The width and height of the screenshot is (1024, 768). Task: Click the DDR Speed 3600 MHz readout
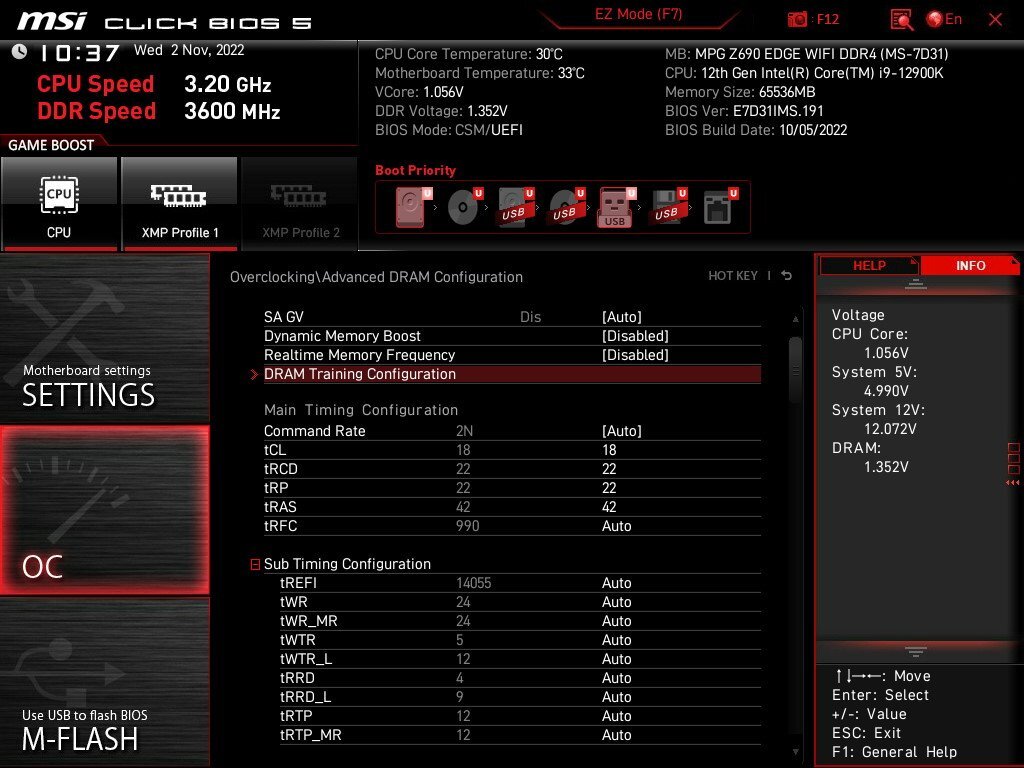coord(159,111)
